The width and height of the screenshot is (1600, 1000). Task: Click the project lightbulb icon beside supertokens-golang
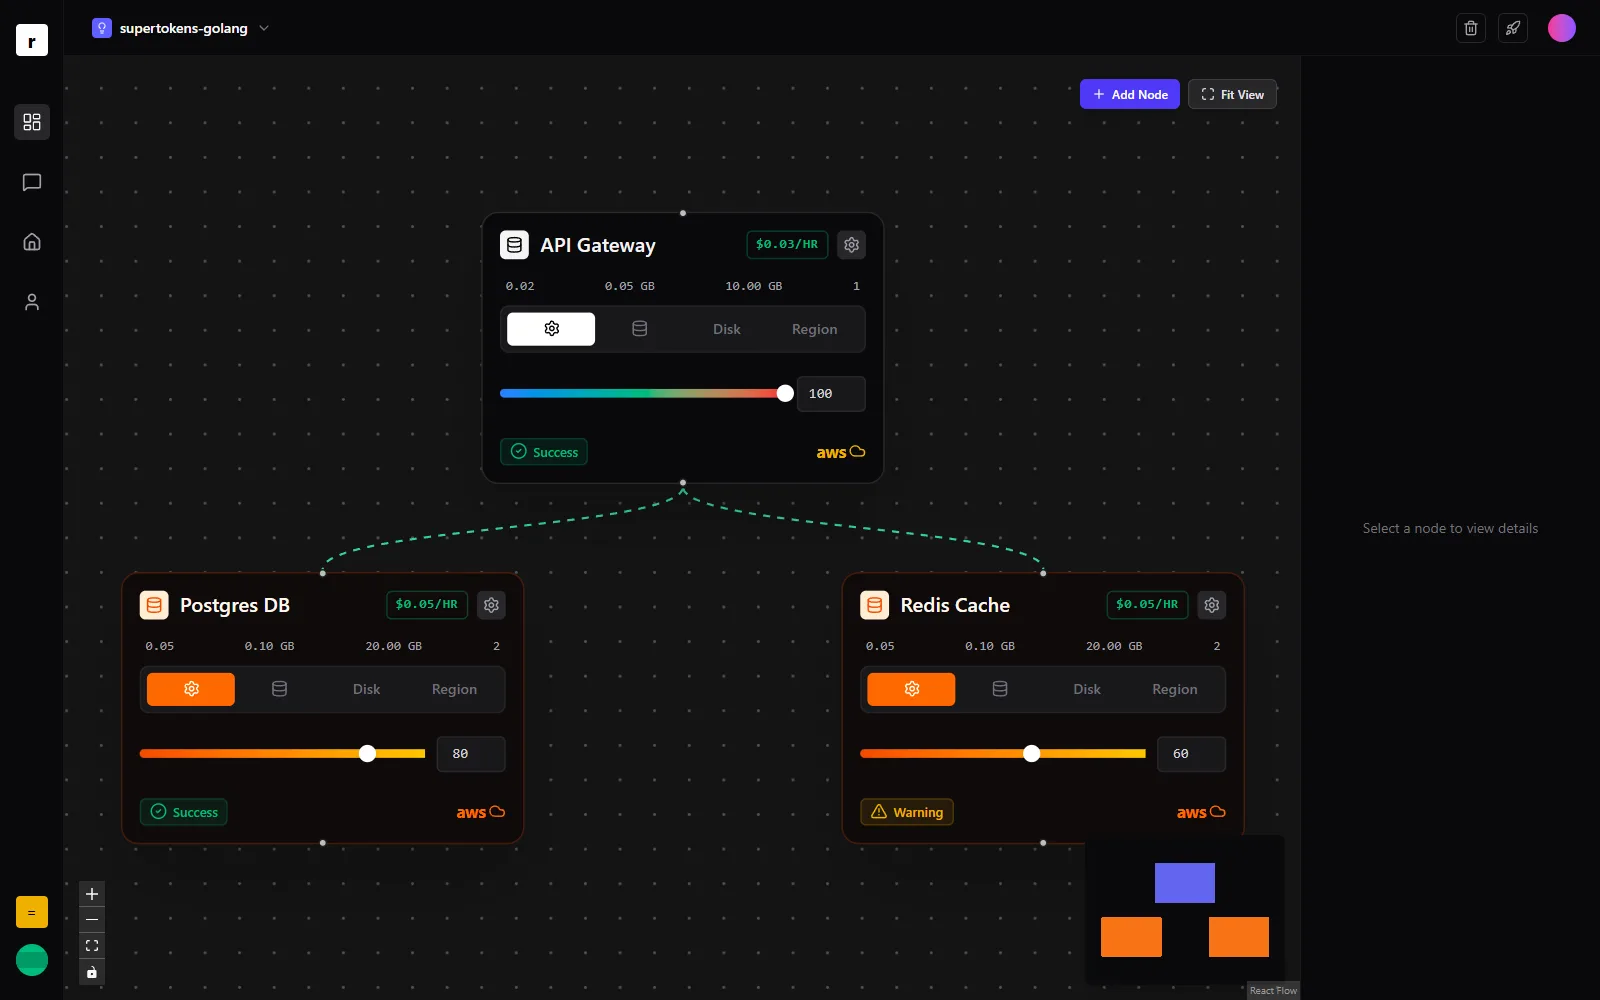102,28
